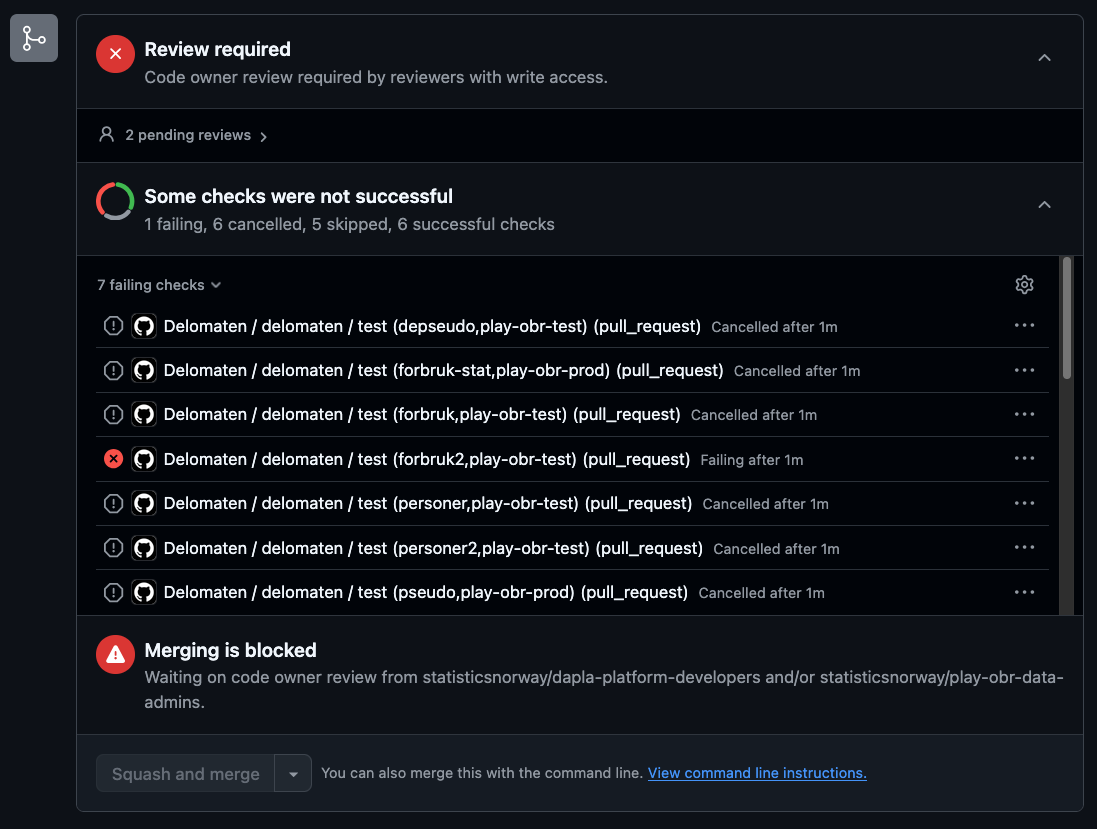Viewport: 1097px width, 829px height.
Task: Open more options for forbruk-stat check
Action: coord(1024,370)
